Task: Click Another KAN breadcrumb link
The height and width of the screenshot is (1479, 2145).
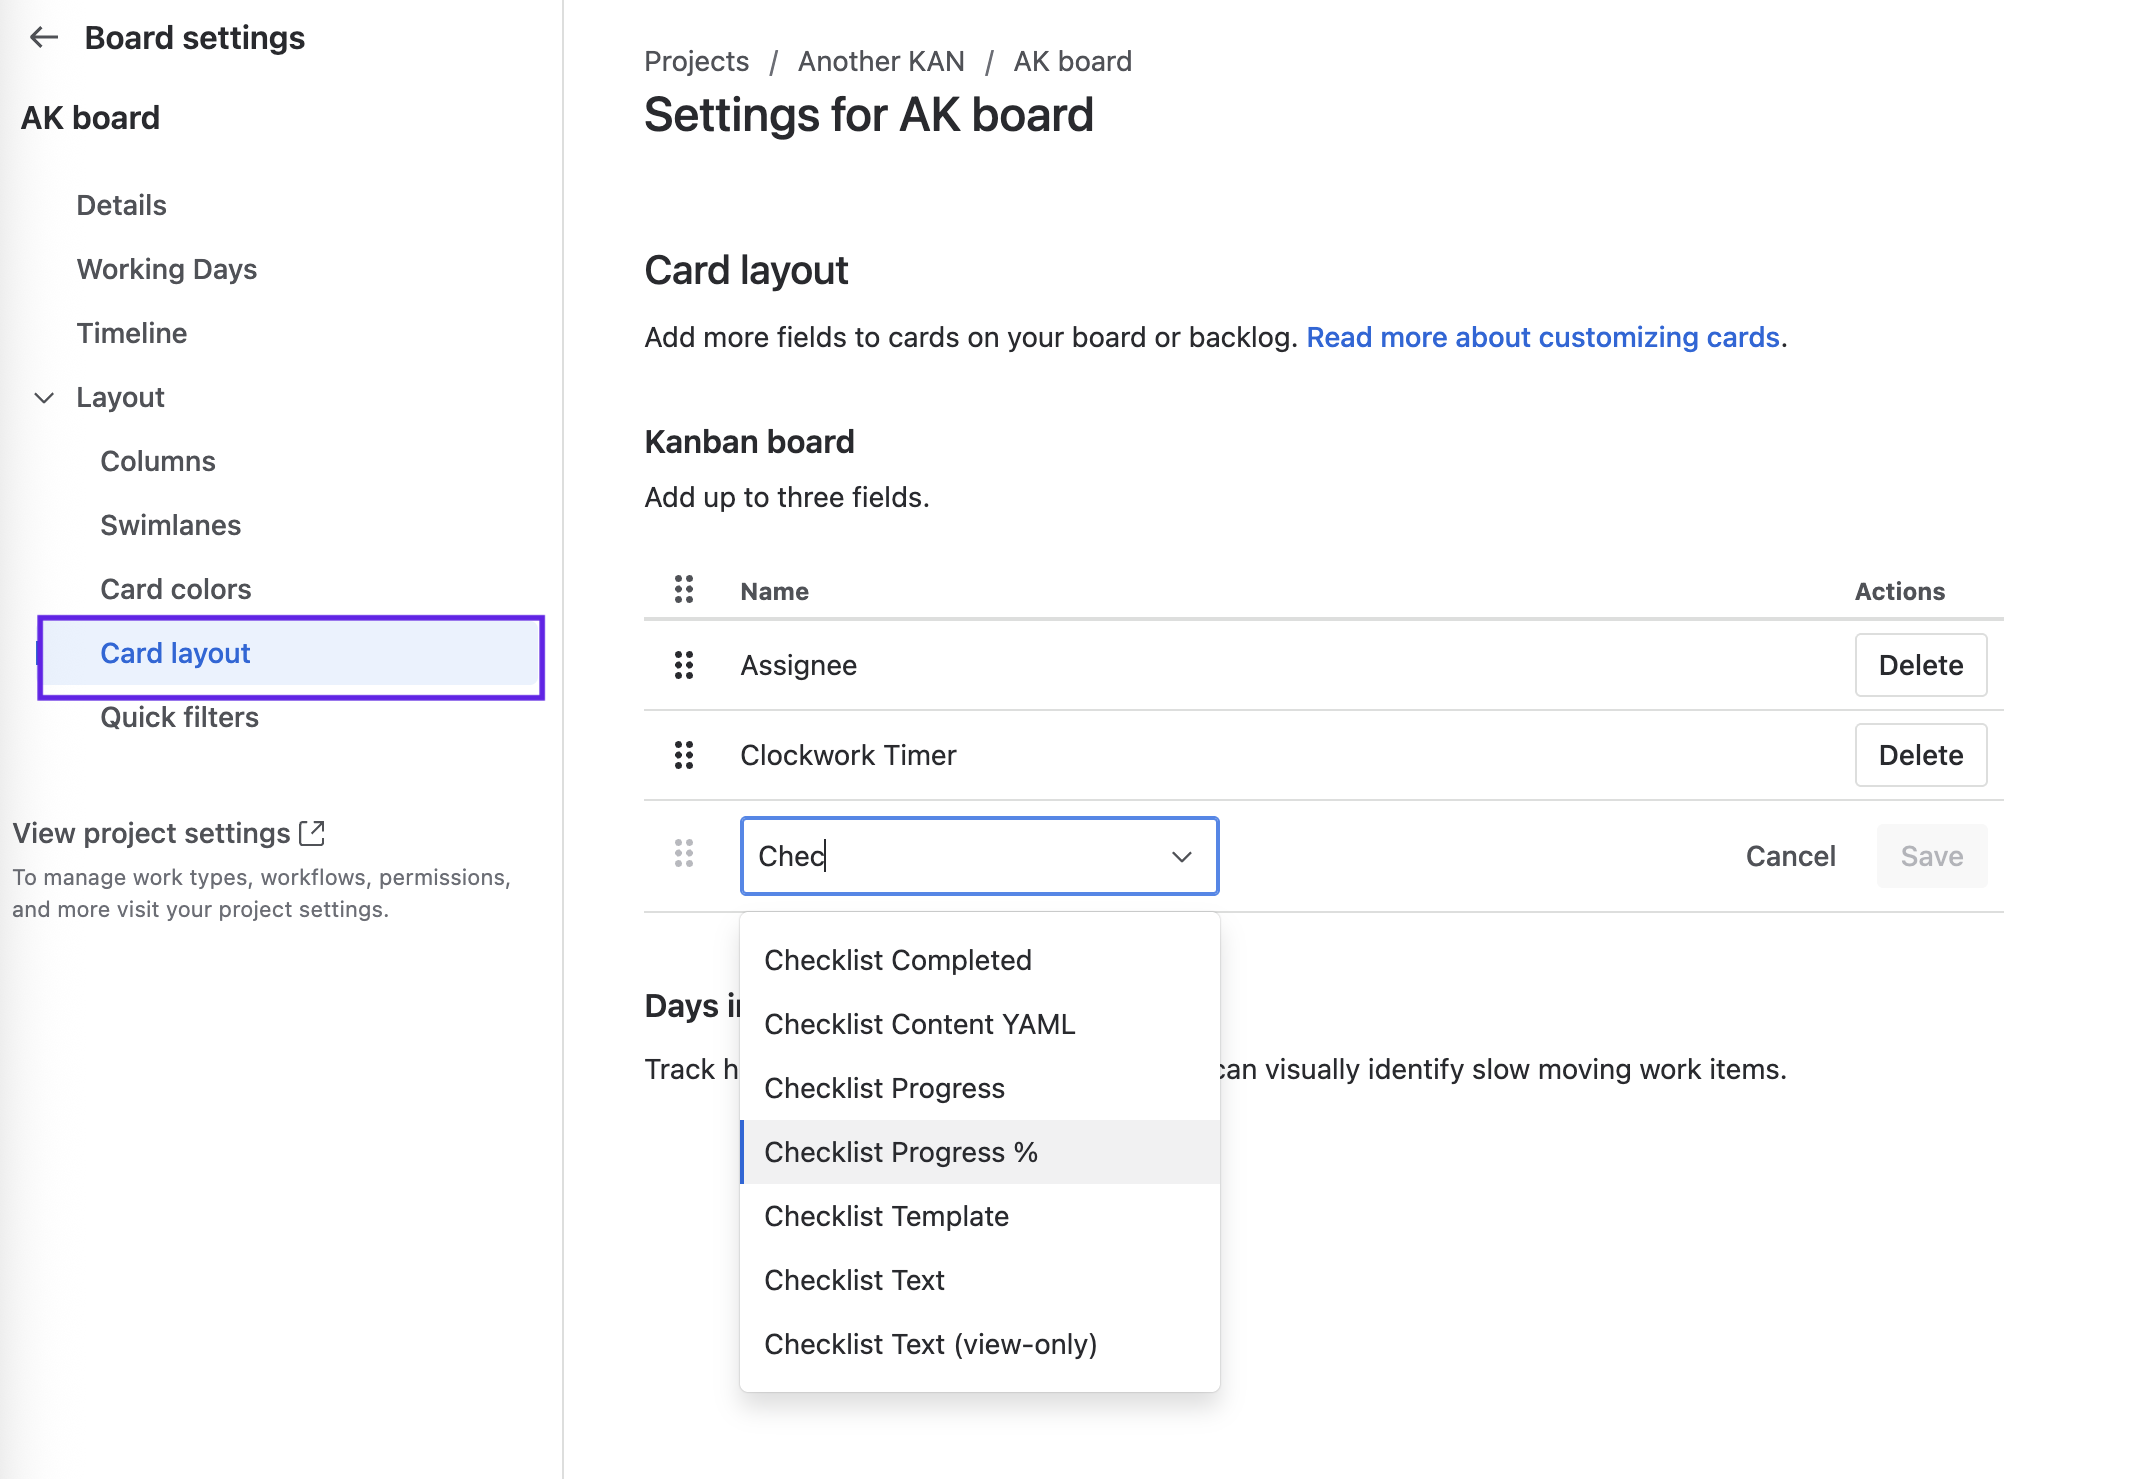Action: point(880,62)
